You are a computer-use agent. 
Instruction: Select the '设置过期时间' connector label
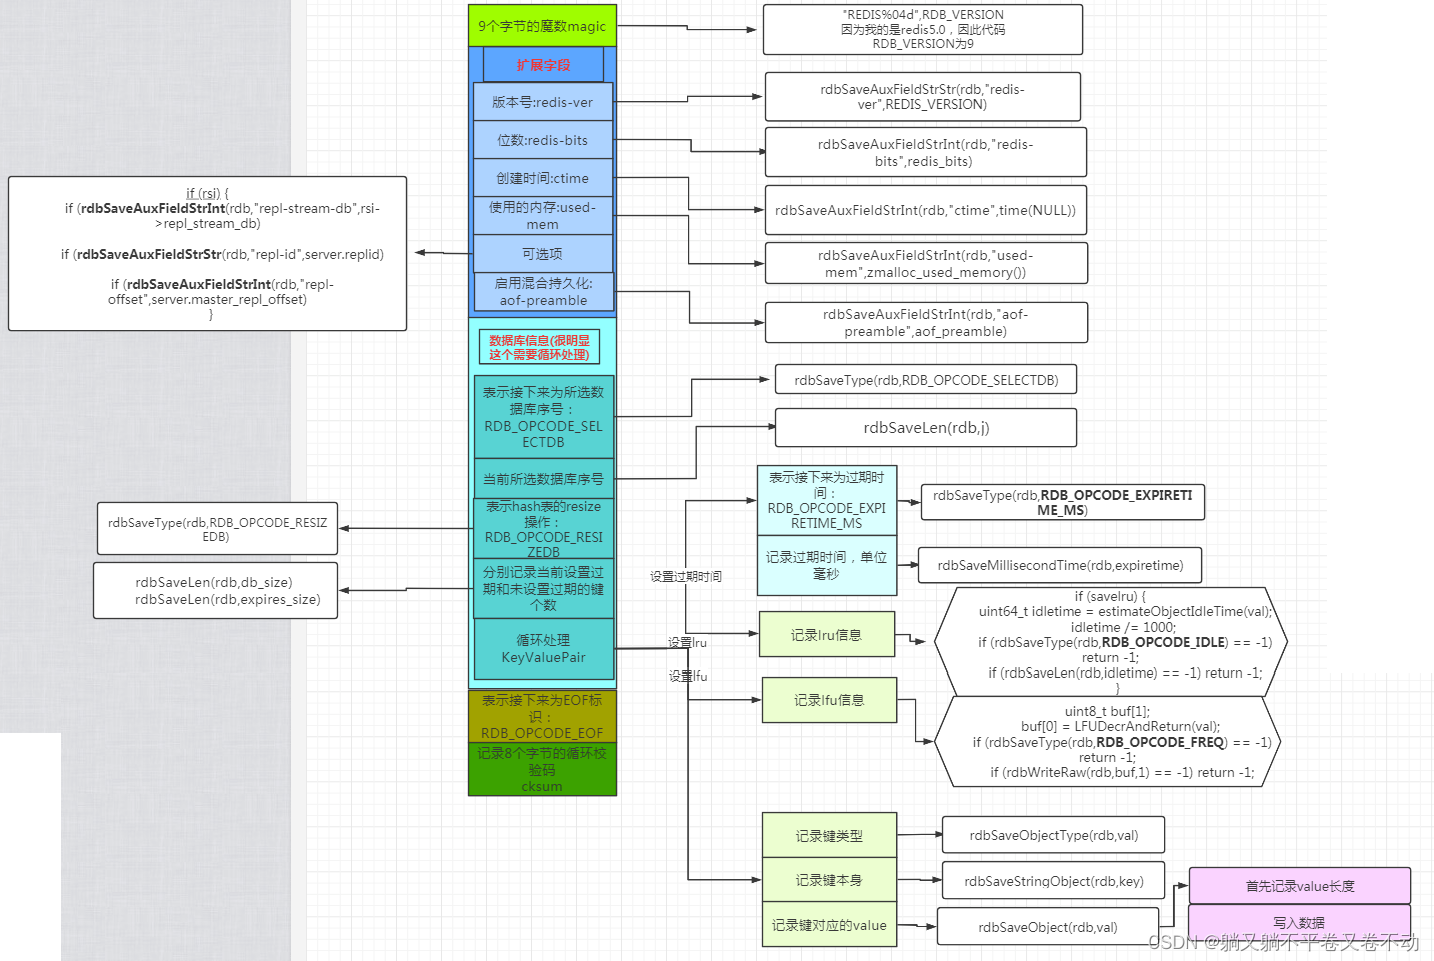[x=686, y=576]
